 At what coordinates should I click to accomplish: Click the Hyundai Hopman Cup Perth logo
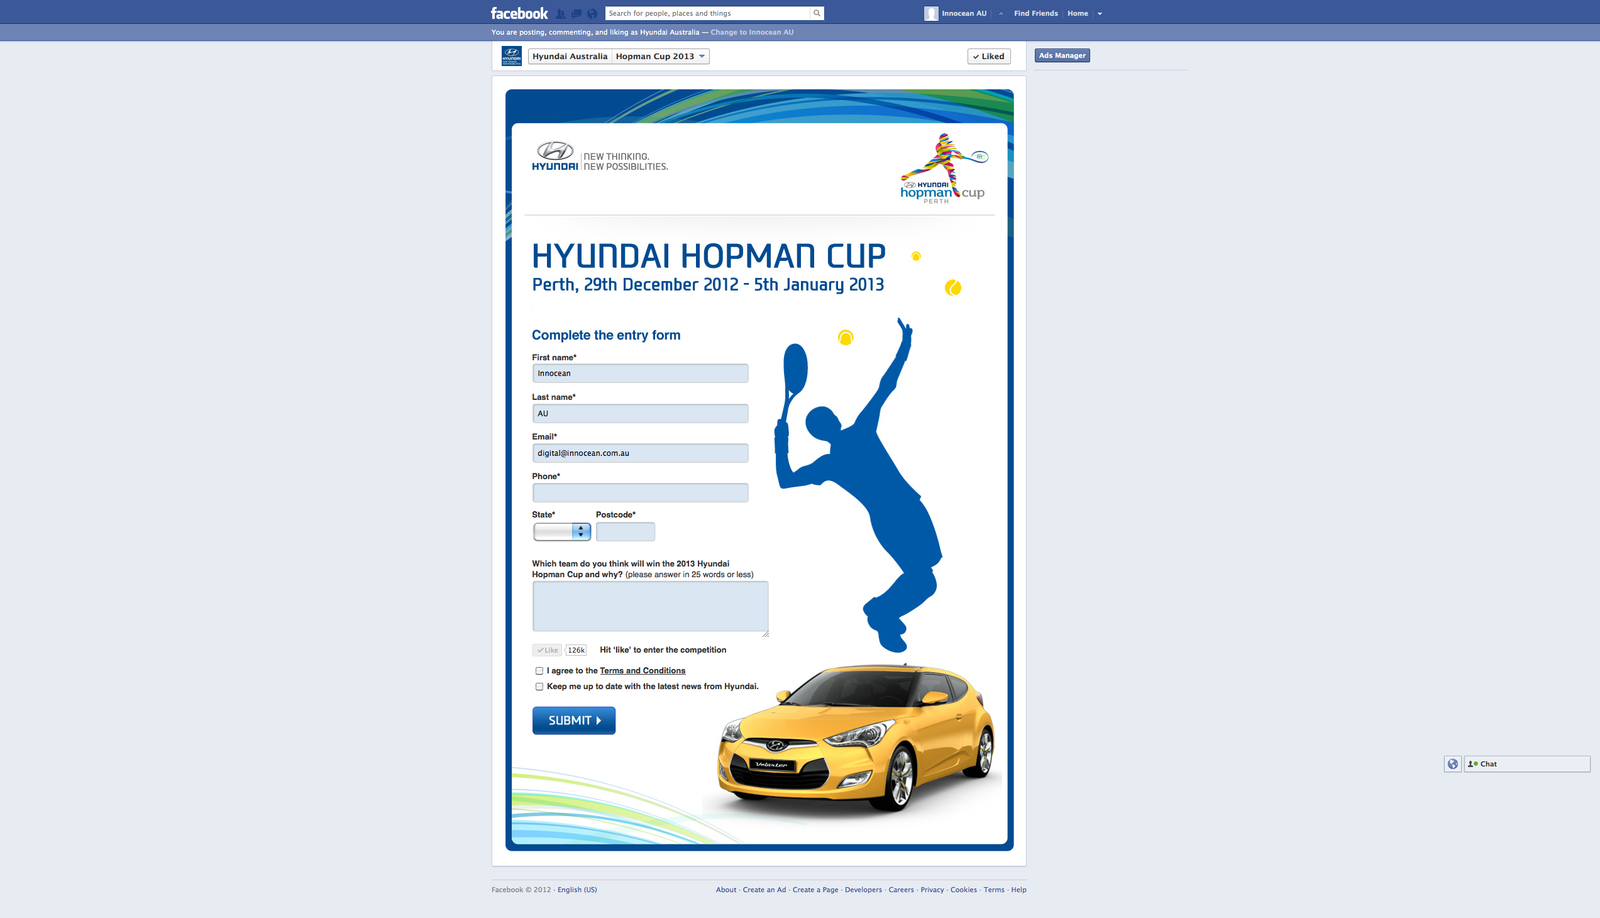943,168
